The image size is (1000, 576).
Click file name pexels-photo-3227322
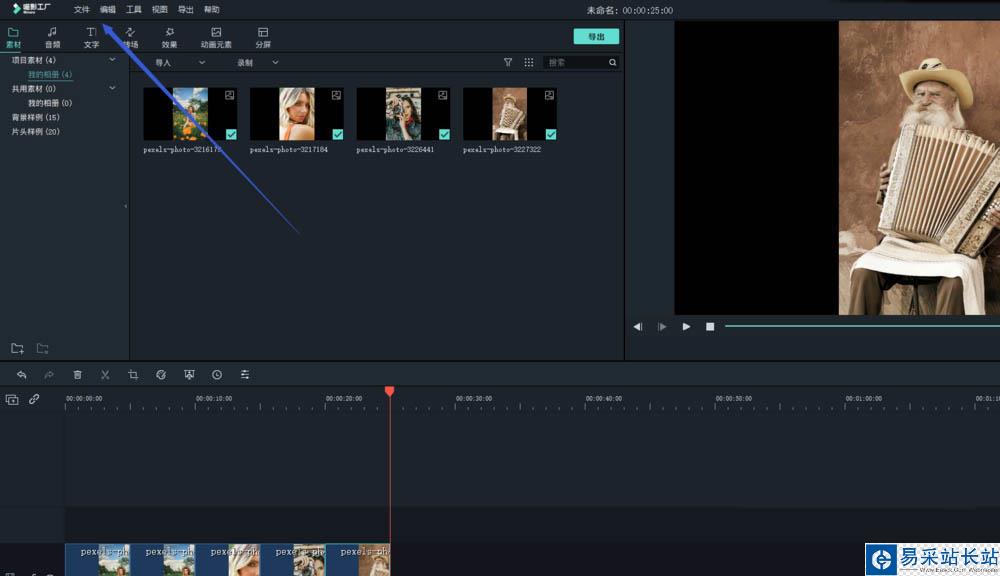click(x=502, y=149)
